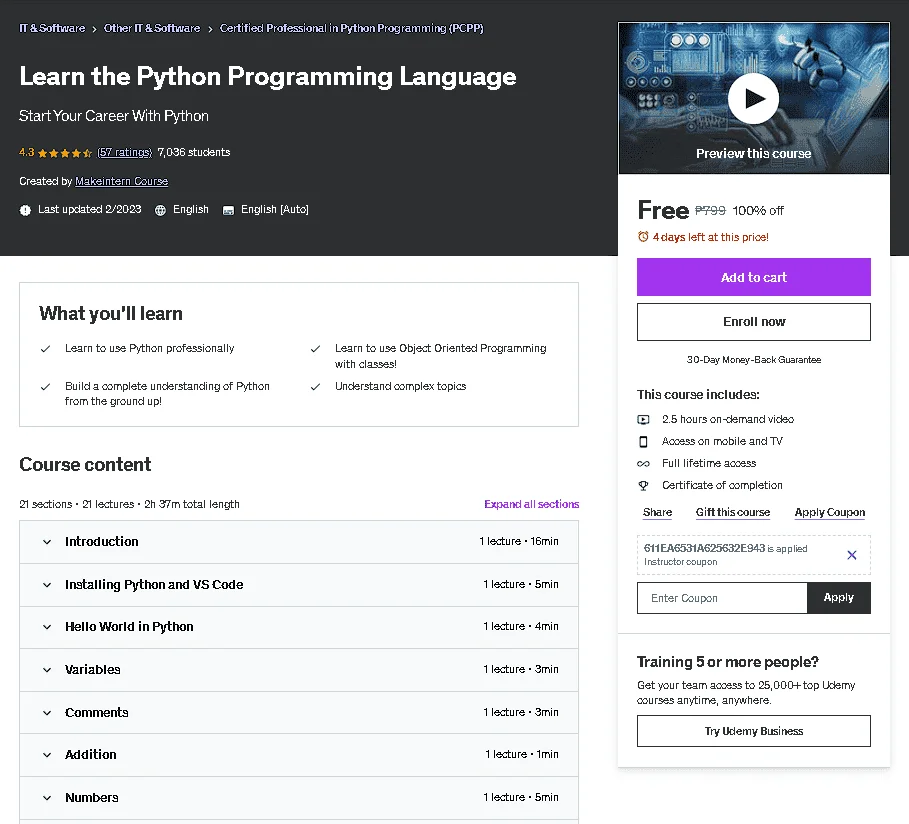Viewport: 909px width, 824px height.
Task: Click the '7,036 students' text
Action: [194, 153]
